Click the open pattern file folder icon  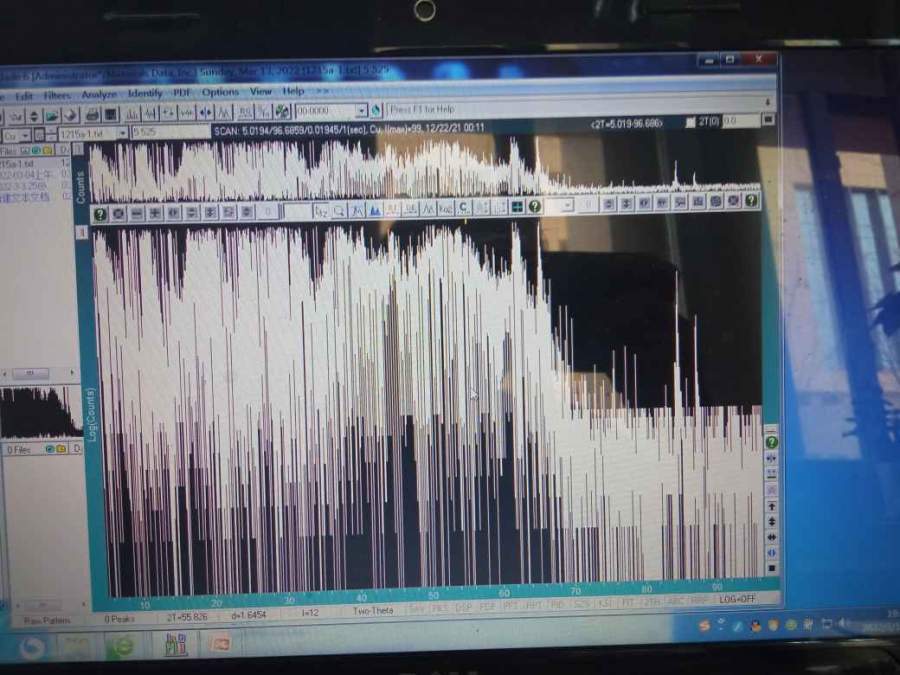tap(52, 116)
